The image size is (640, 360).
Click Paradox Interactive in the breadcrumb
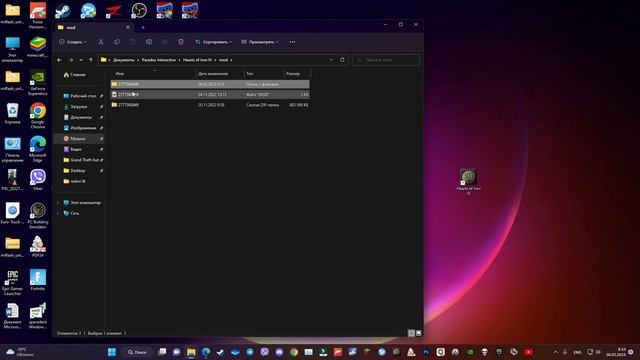click(x=159, y=60)
